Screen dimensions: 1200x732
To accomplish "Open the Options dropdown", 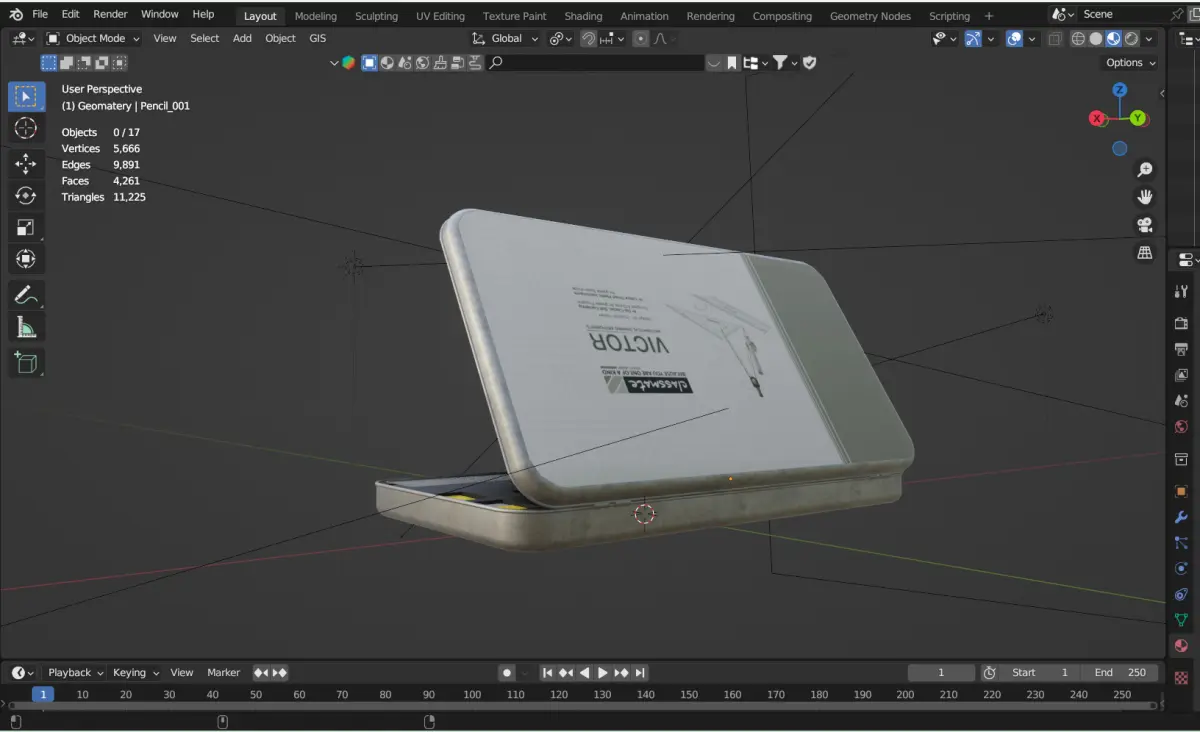I will click(x=1131, y=62).
